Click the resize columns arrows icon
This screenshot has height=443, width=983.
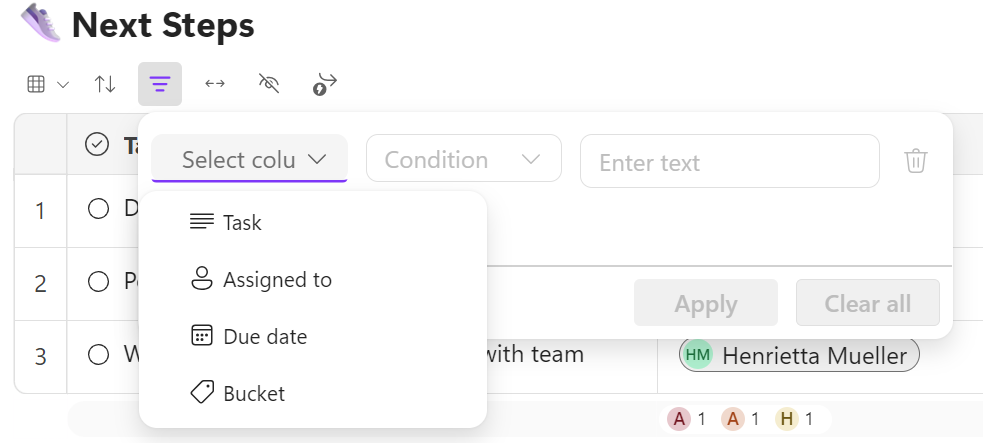[x=215, y=85]
